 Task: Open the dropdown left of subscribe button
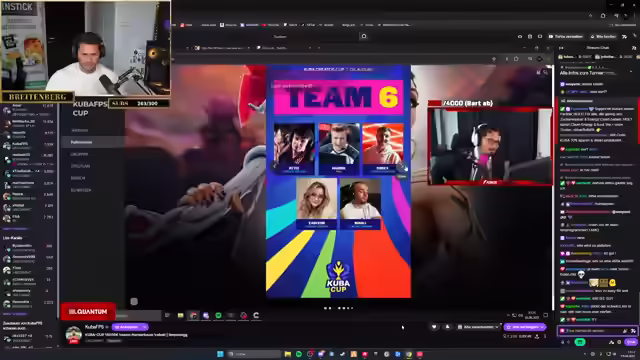point(478,327)
